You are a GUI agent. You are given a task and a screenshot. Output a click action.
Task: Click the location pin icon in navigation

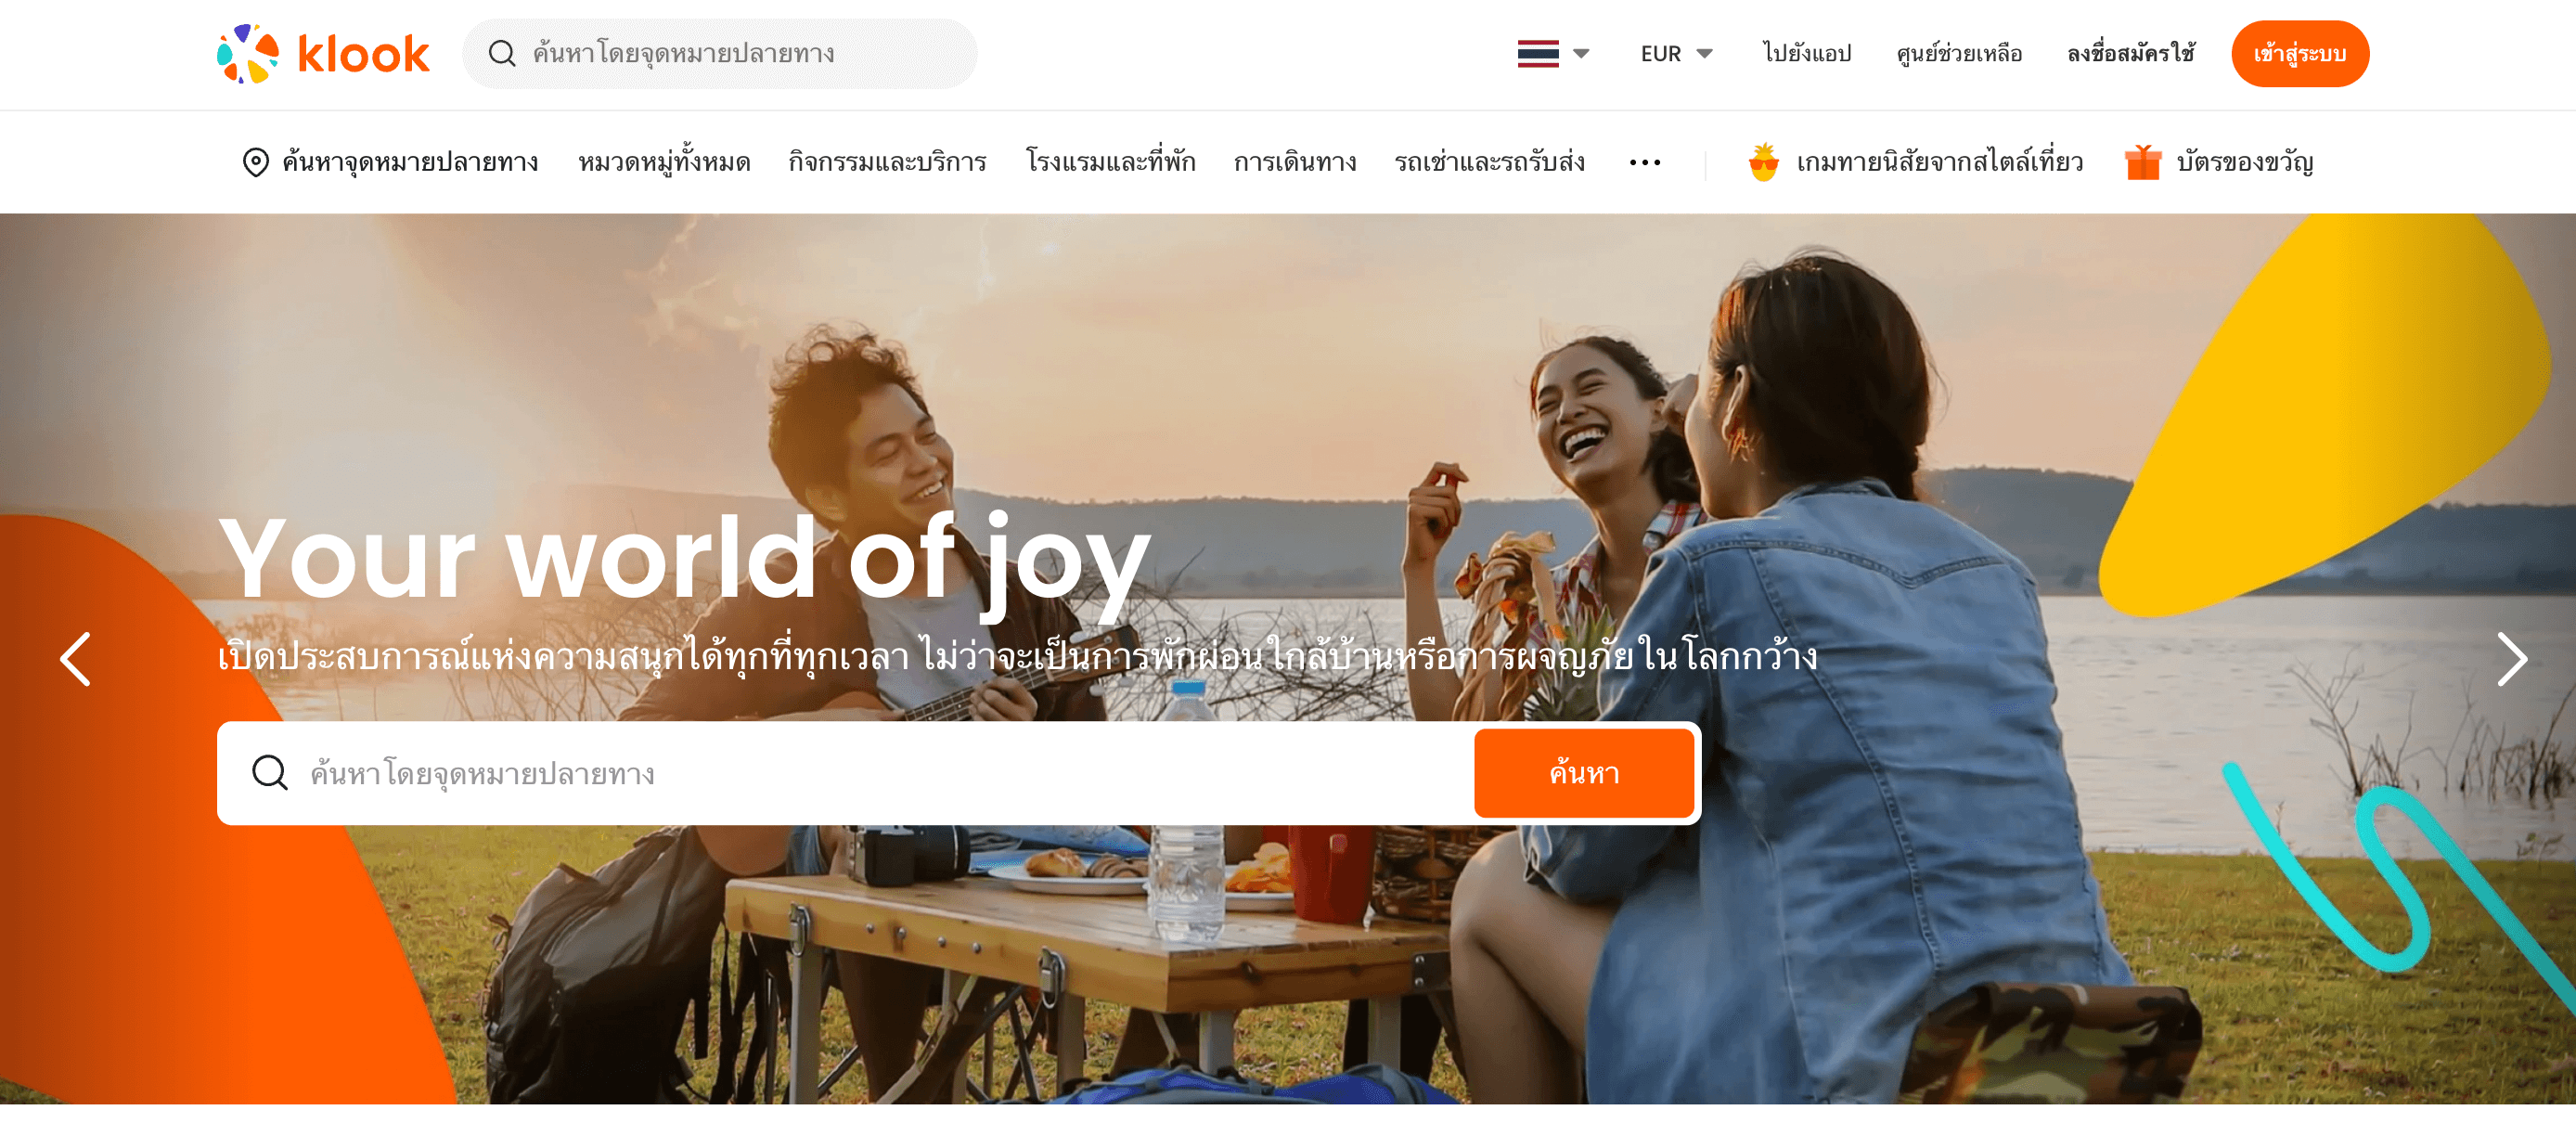[x=256, y=162]
